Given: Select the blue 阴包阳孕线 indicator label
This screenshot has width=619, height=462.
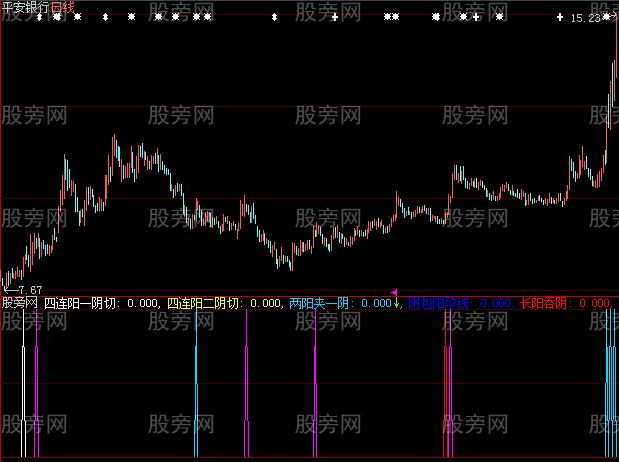Looking at the screenshot, I should coord(438,303).
